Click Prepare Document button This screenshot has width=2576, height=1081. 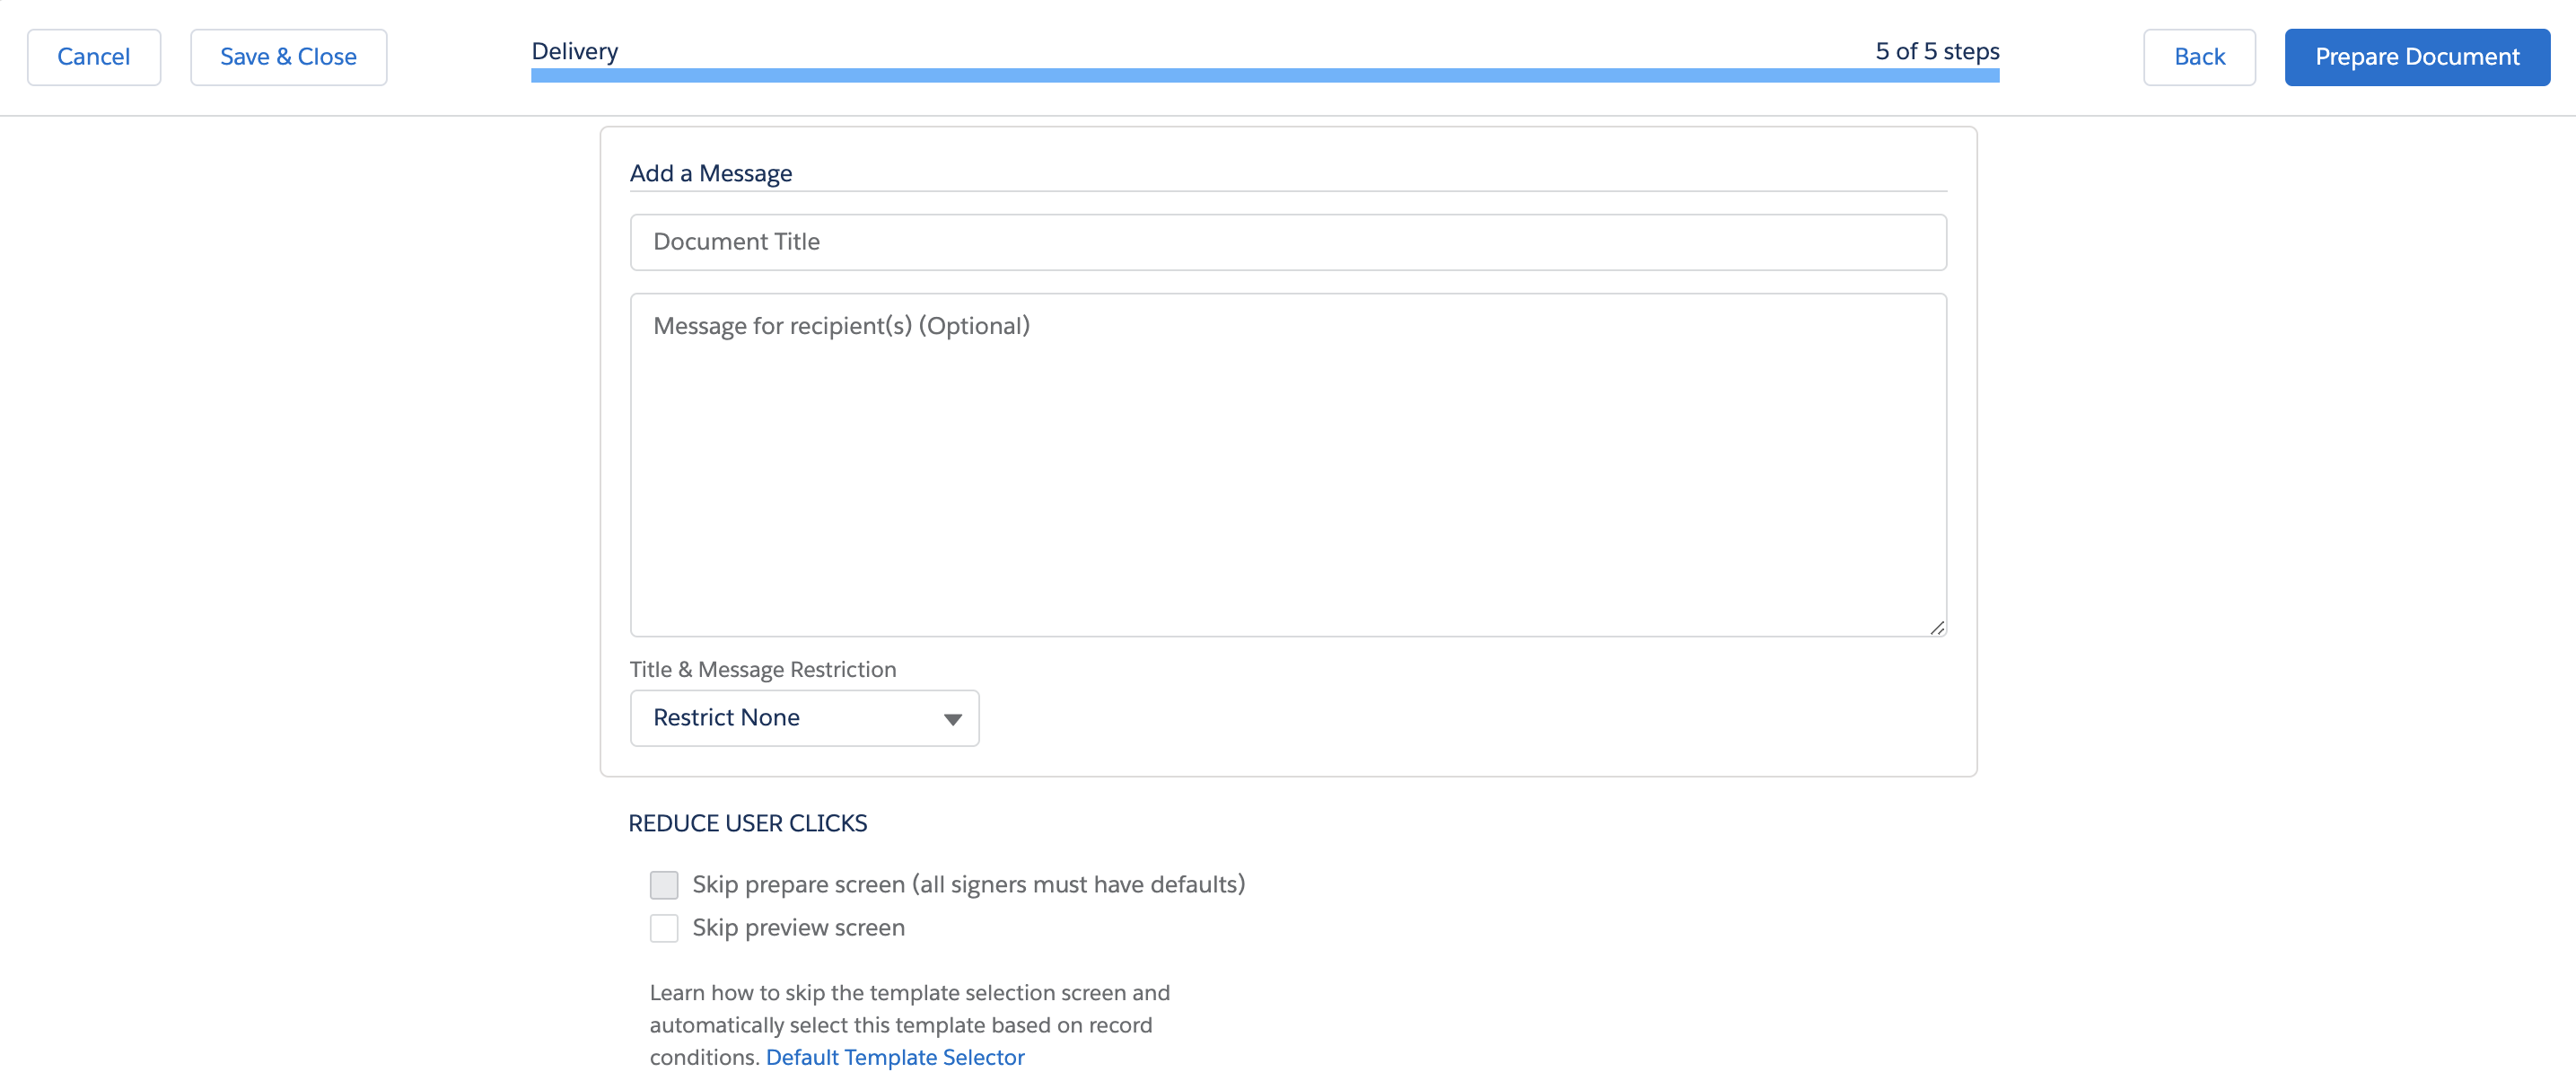pos(2416,57)
